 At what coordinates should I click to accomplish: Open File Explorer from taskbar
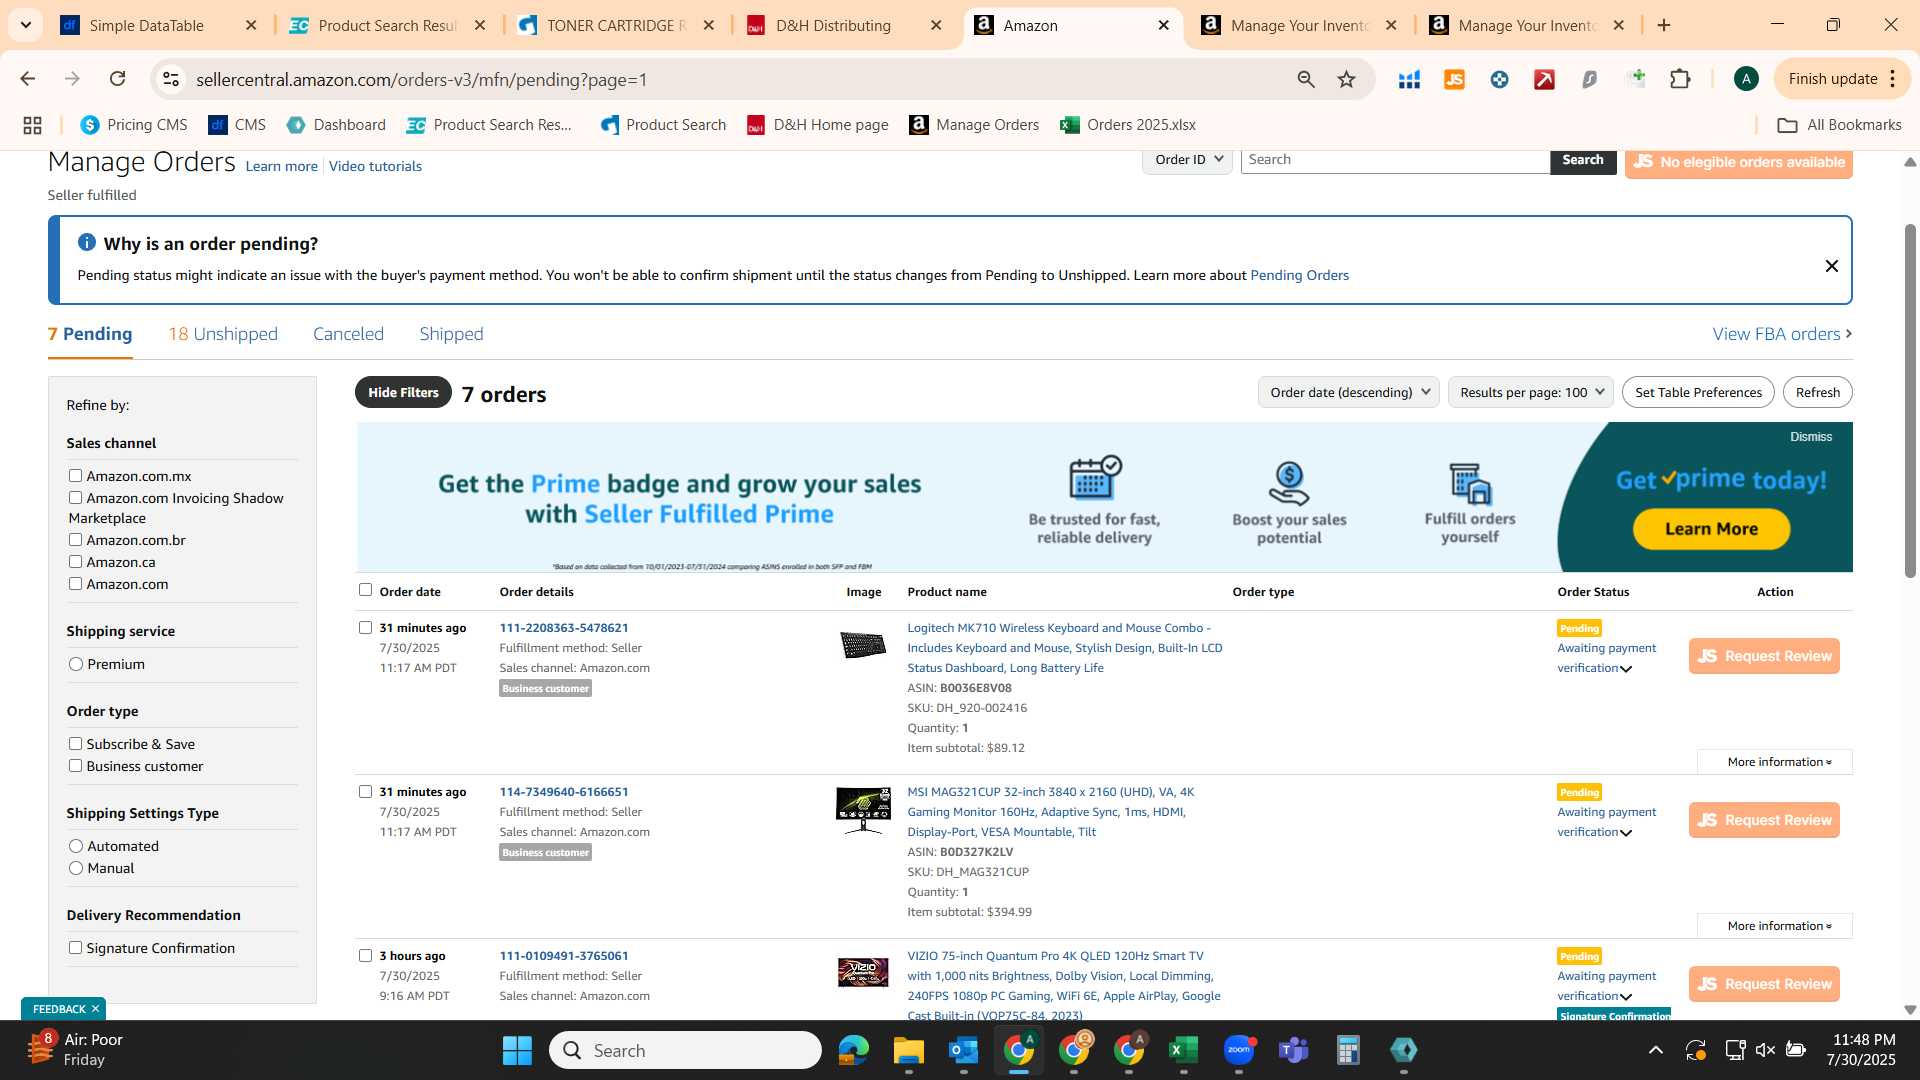(908, 1050)
